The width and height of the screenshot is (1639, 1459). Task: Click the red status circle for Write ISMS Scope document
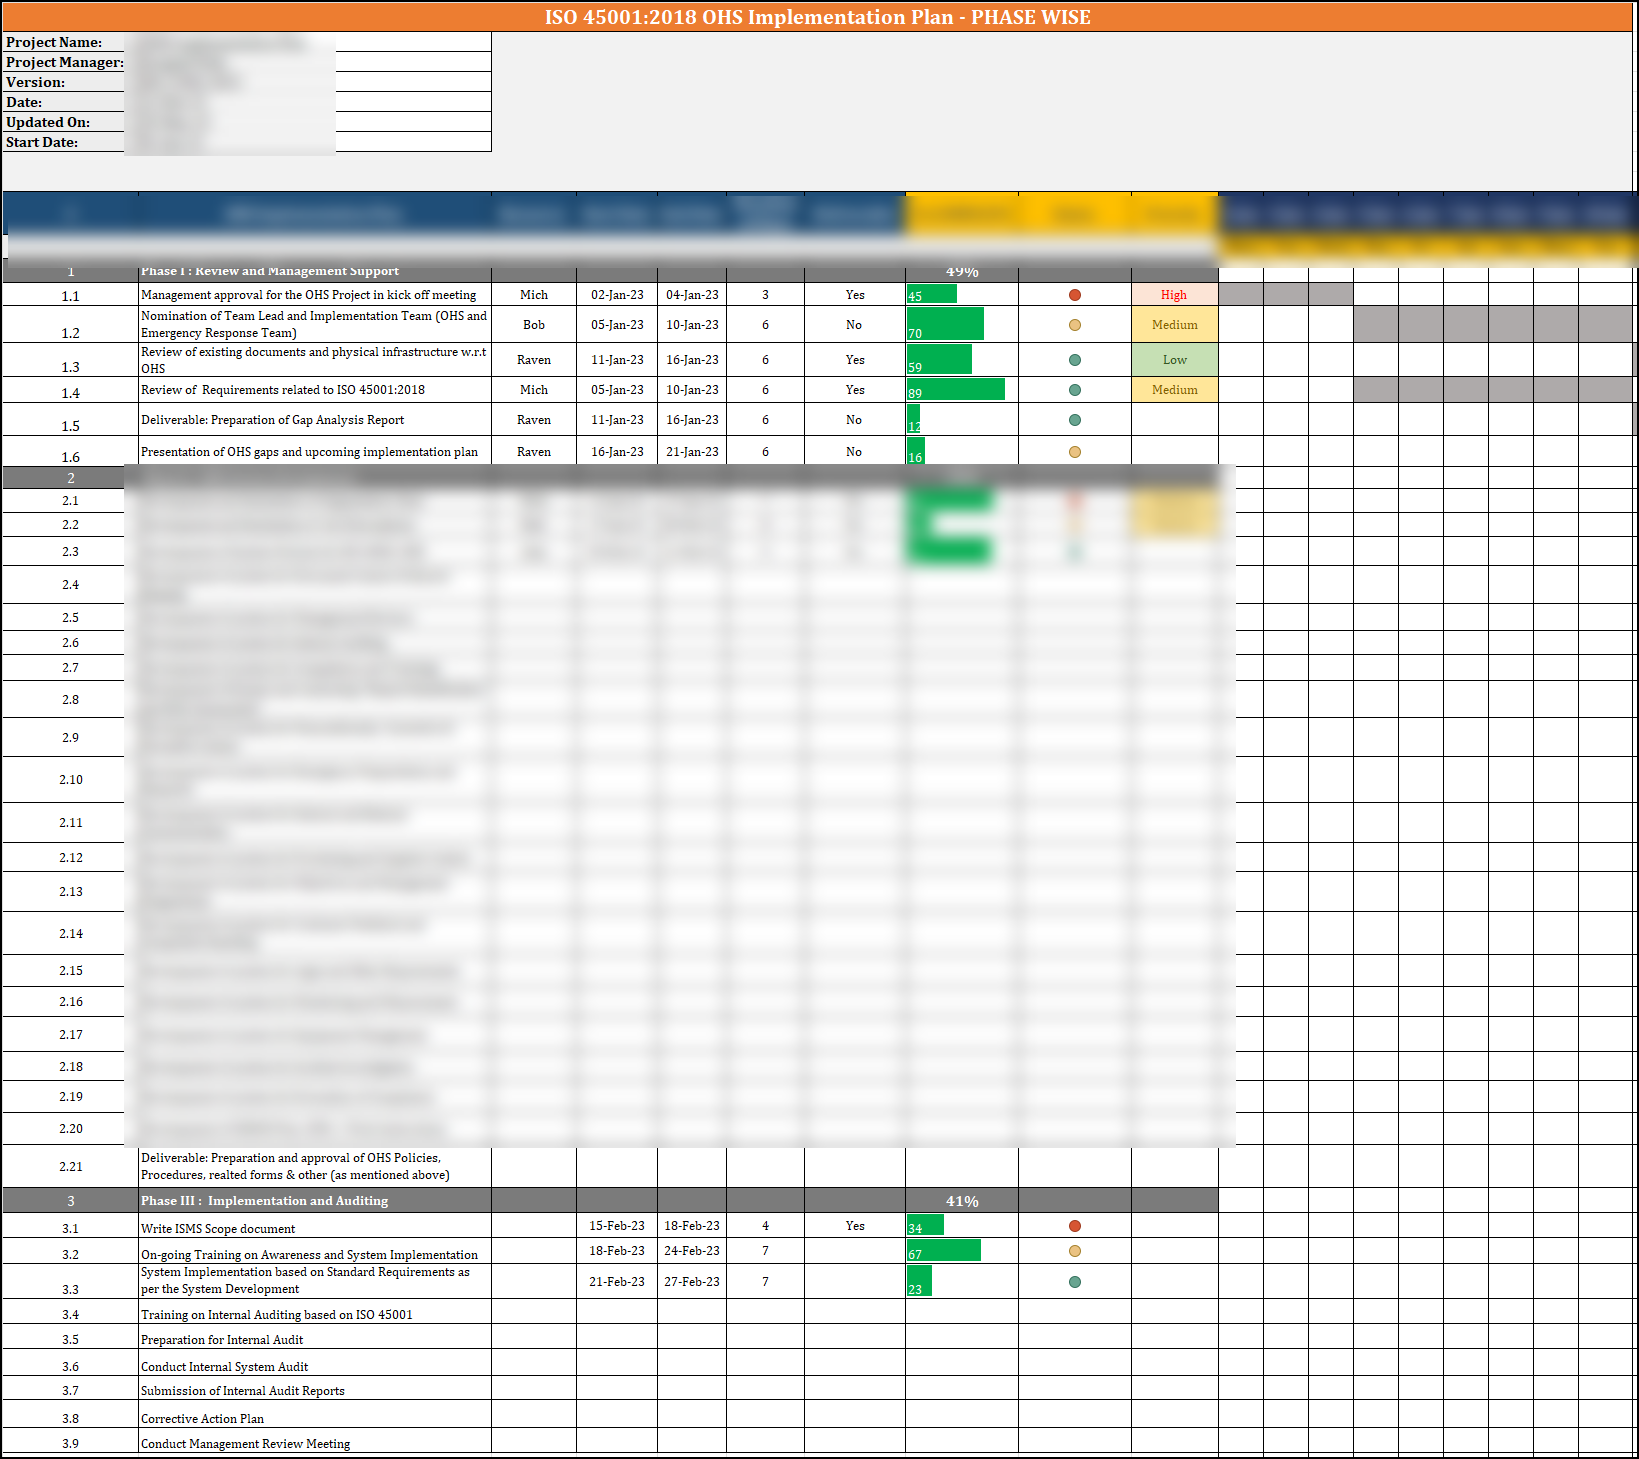click(1074, 1225)
